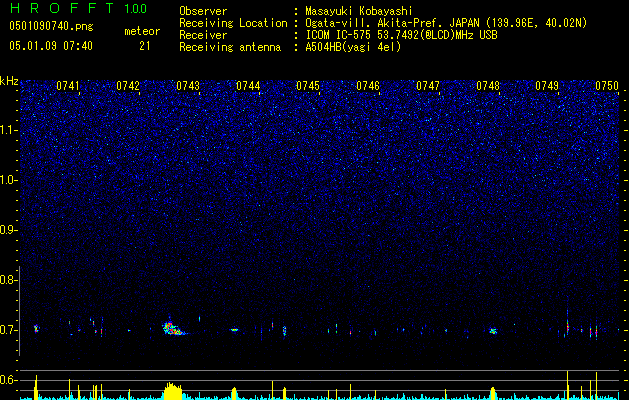Select the filename 0501090740.png
This screenshot has width=629, height=400.
(51, 26)
